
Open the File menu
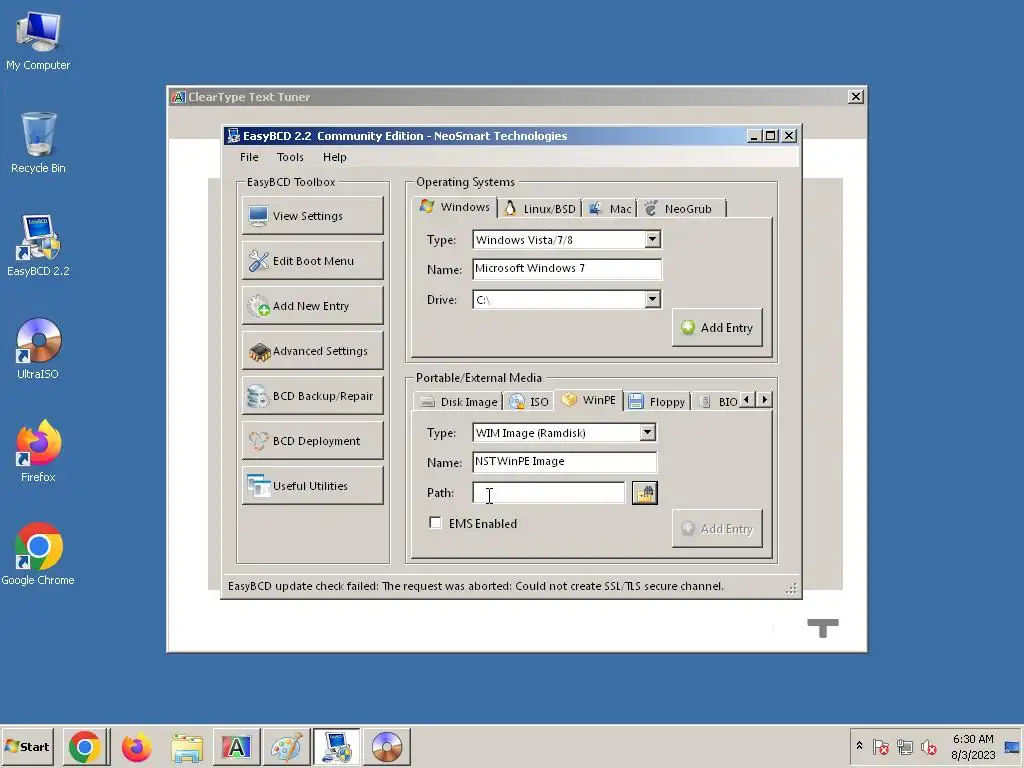249,157
